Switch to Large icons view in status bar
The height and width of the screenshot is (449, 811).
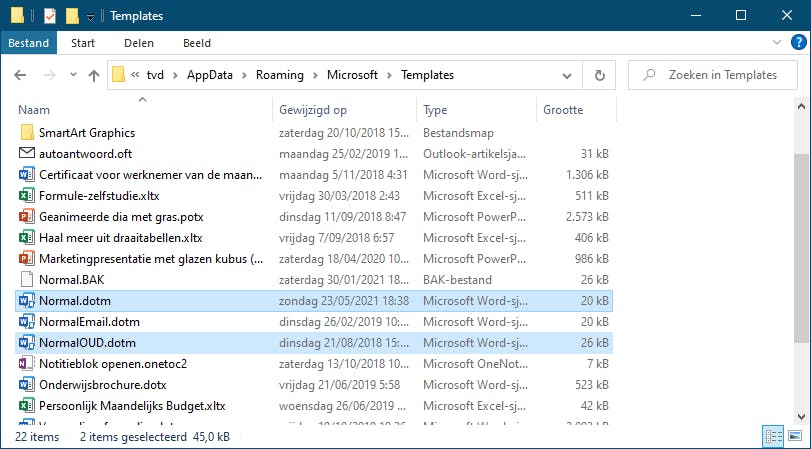(x=794, y=436)
